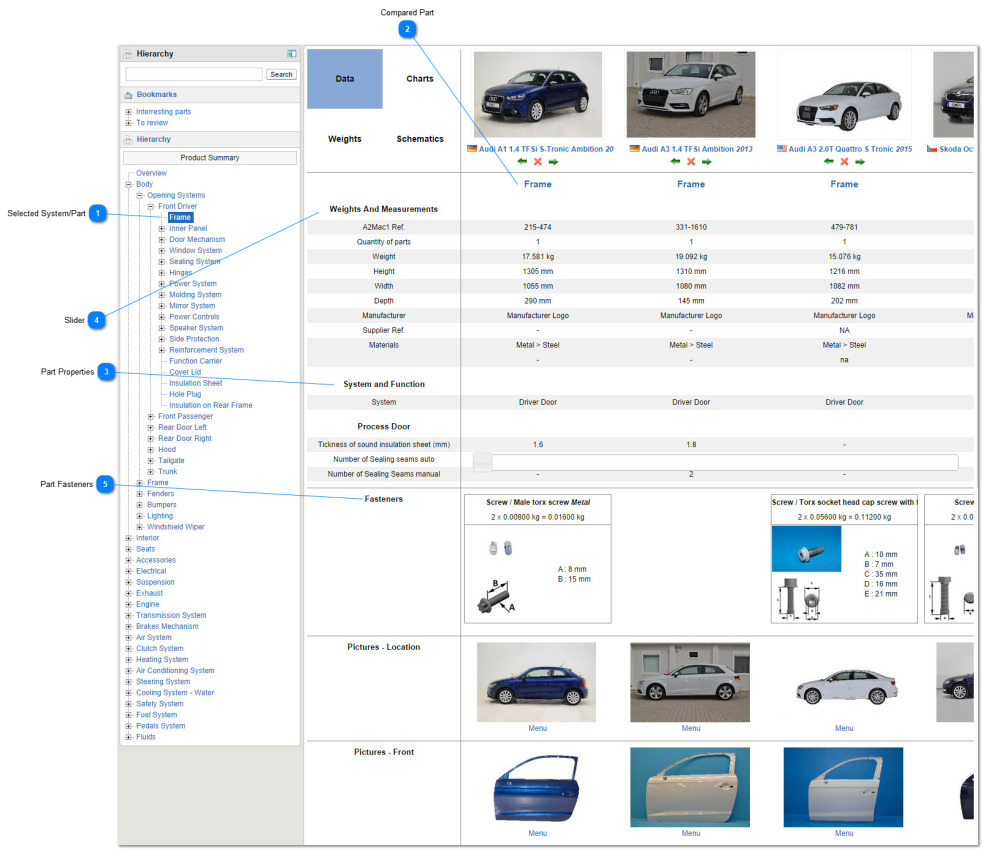Switch to the Data tab
983x850 pixels.
[x=345, y=79]
